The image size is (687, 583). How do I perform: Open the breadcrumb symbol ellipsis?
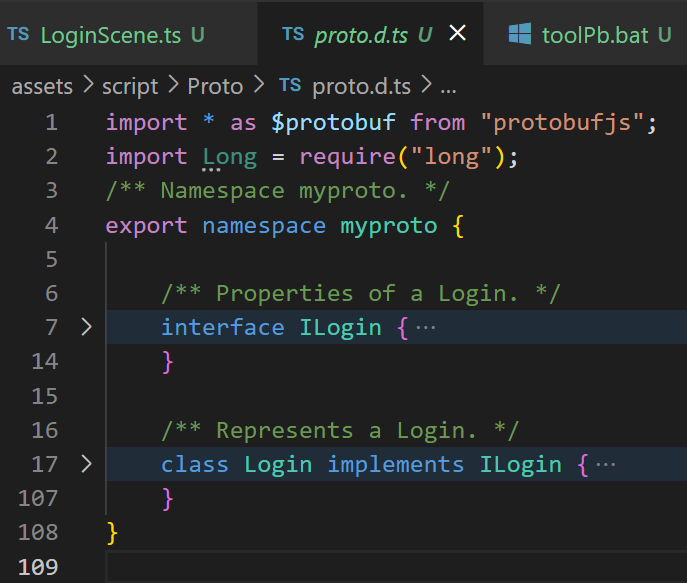(448, 86)
